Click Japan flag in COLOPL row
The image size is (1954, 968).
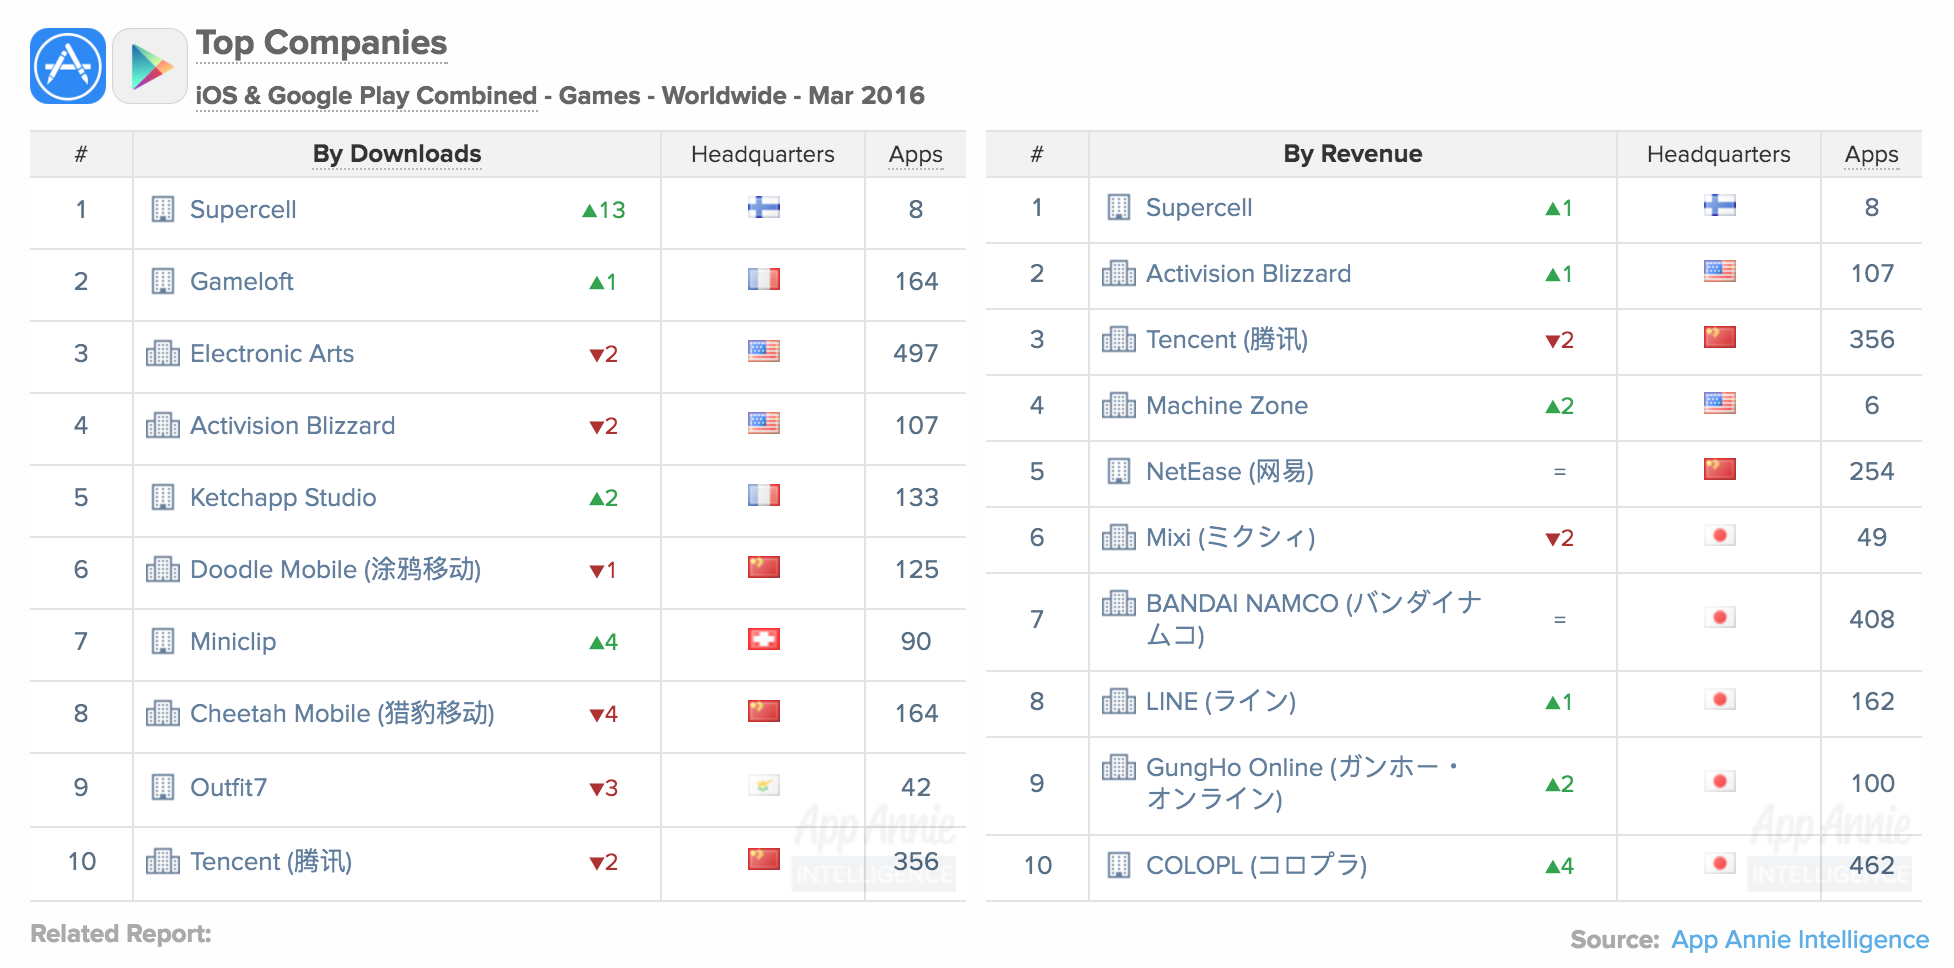click(1720, 864)
